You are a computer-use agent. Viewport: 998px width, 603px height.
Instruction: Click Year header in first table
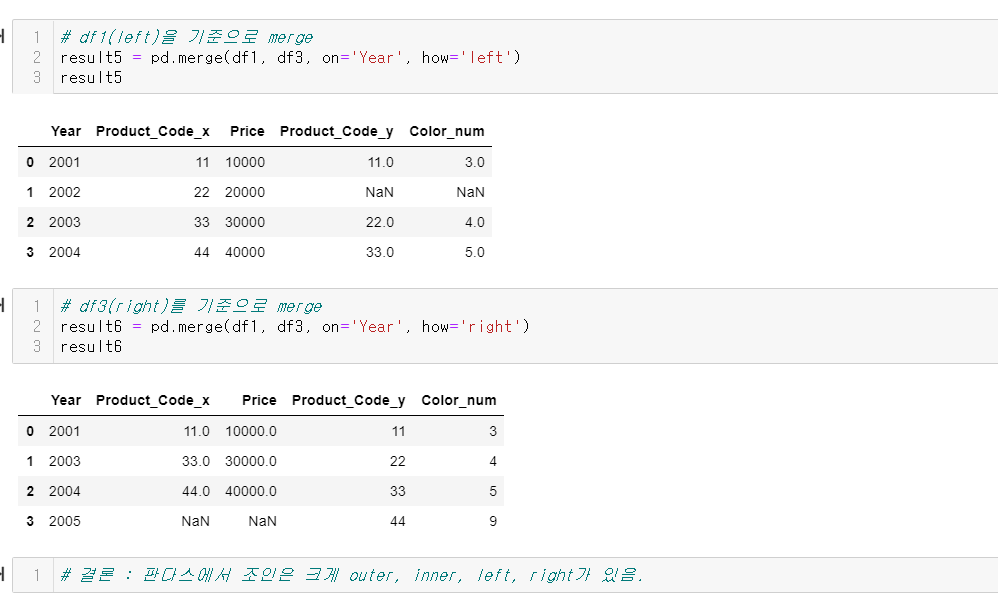coord(66,131)
